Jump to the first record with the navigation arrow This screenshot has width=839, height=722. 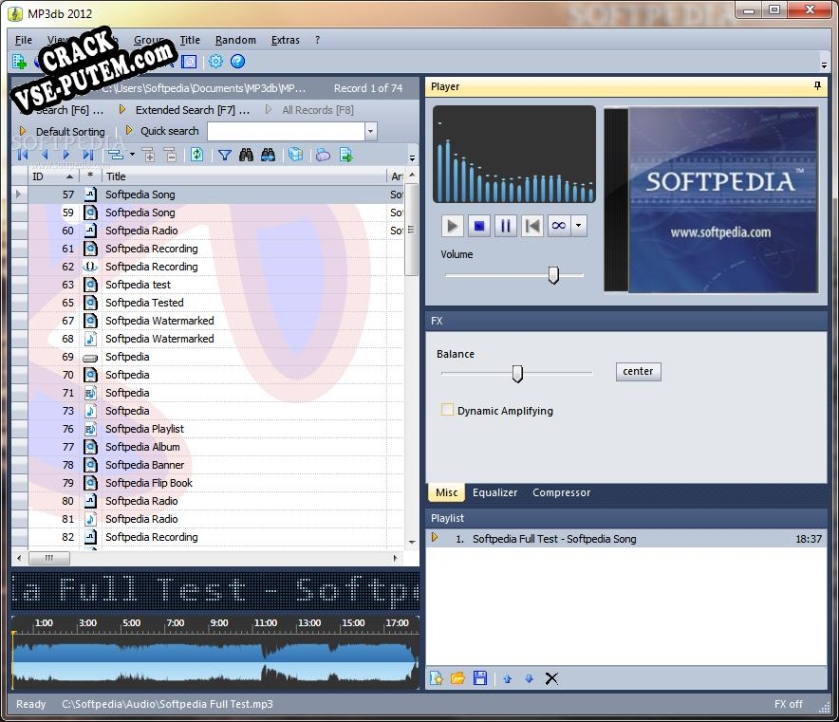coord(22,155)
